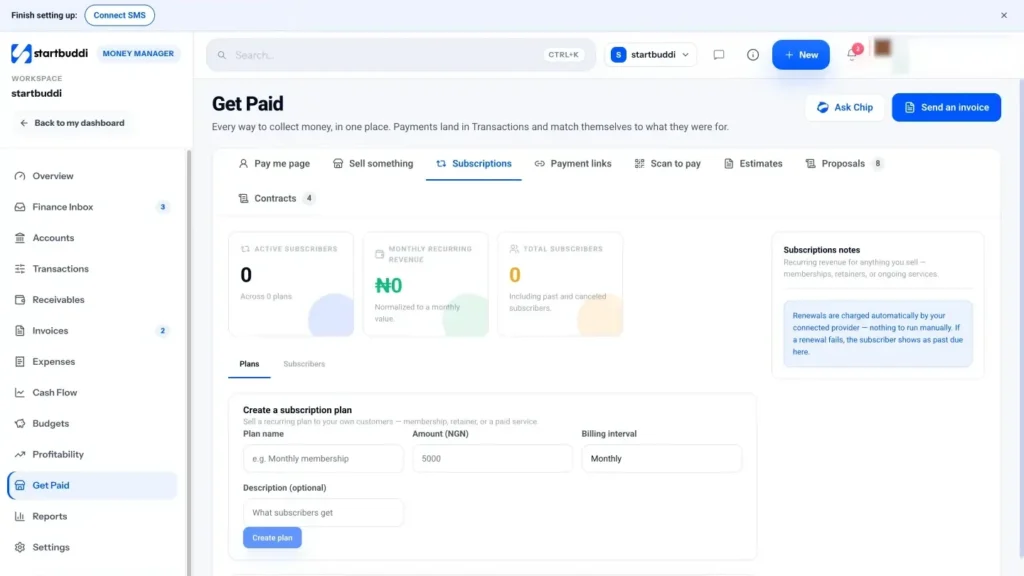Screen dimensions: 1024x576
Task: Click the Contracts scroll icon
Action: [243, 198]
